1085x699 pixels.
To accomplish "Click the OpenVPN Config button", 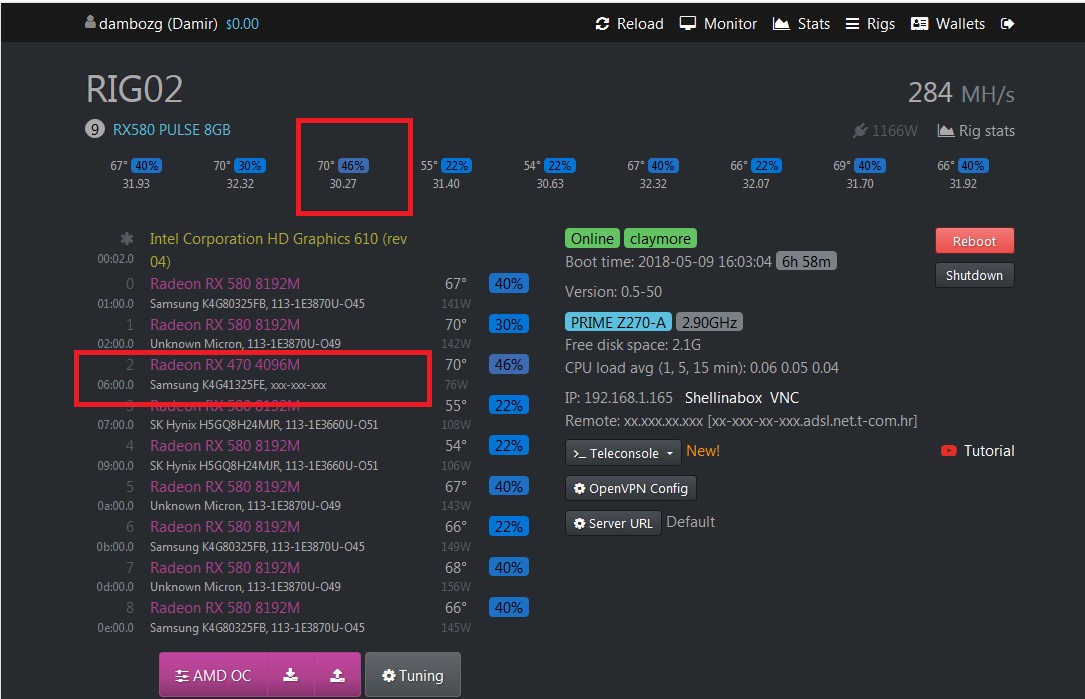I will [630, 489].
